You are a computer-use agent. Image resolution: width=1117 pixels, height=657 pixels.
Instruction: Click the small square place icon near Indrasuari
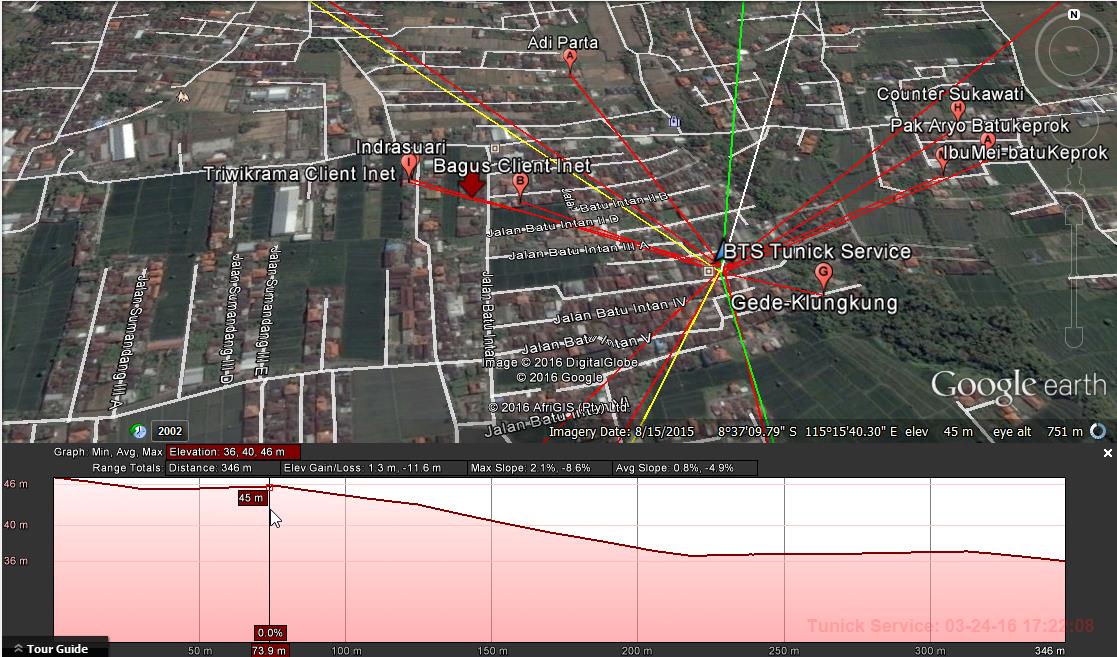(494, 148)
